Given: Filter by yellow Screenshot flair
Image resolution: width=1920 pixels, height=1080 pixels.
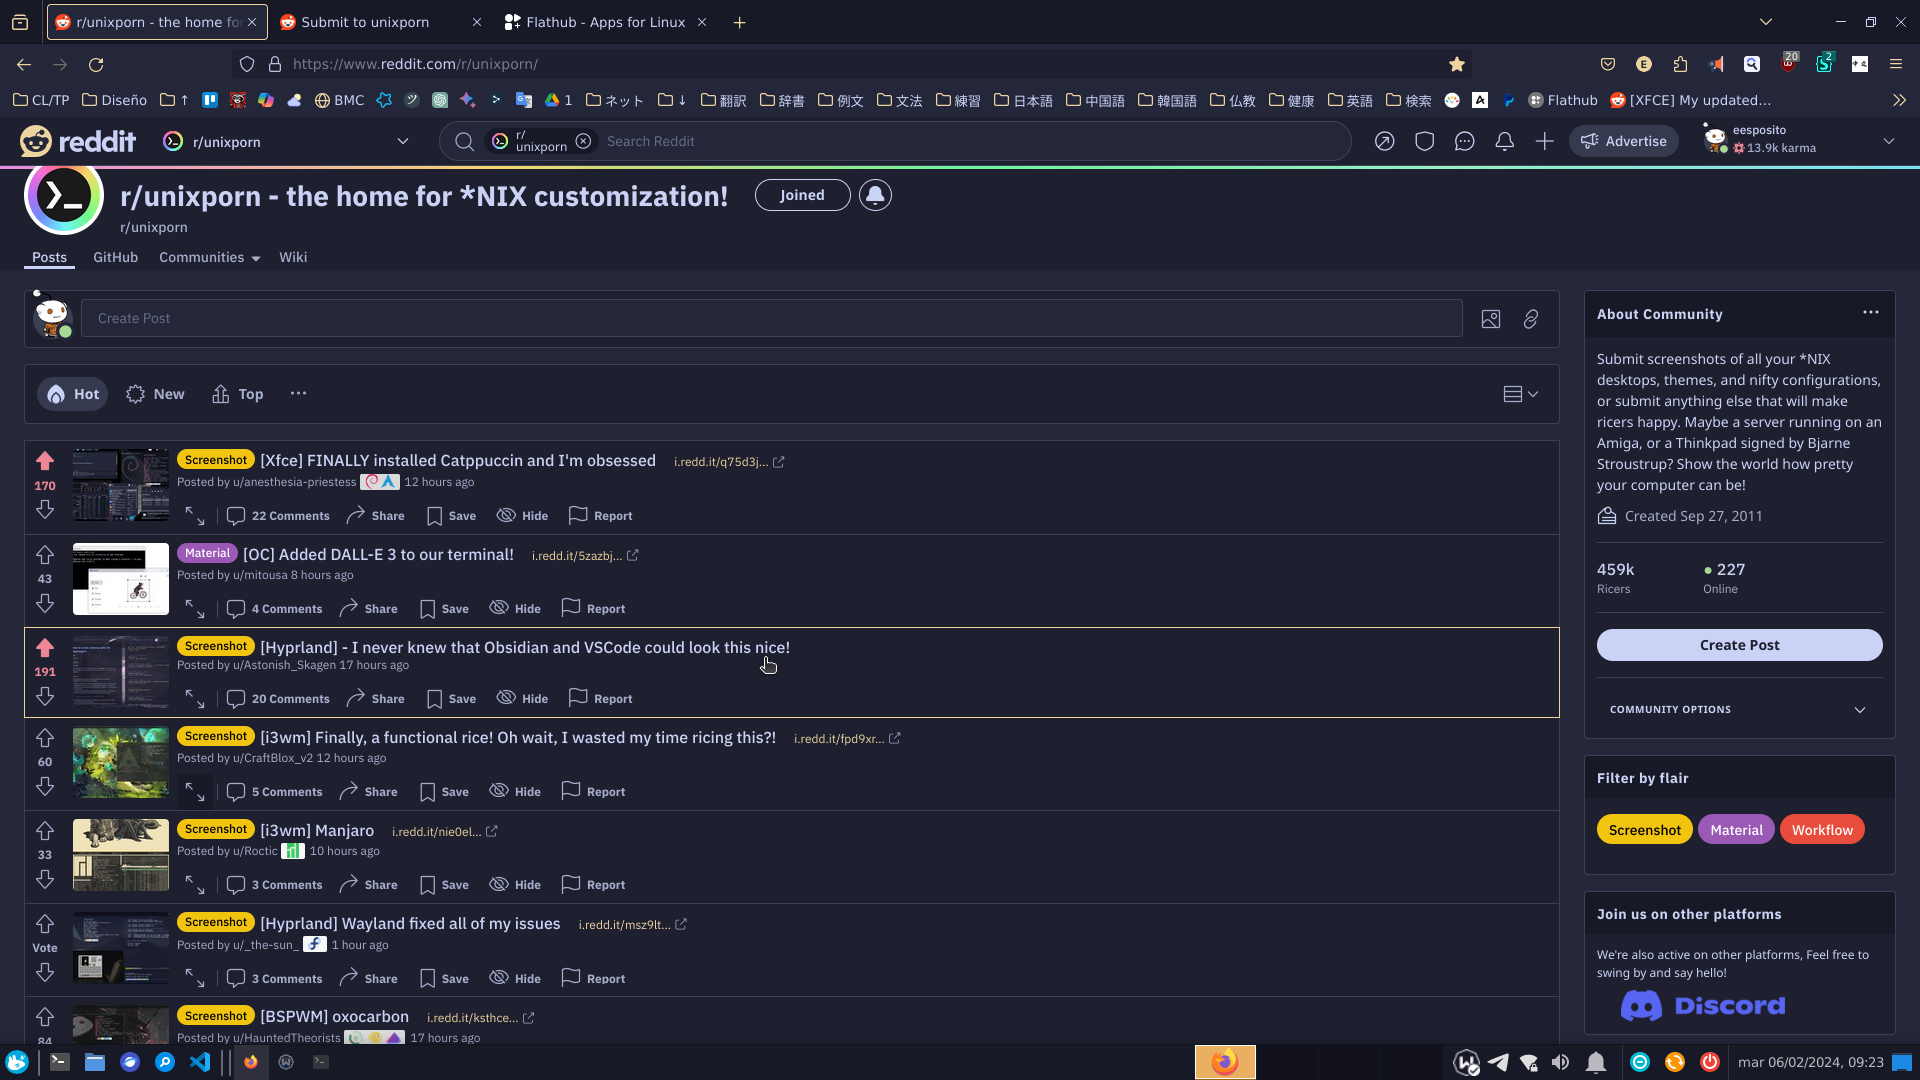Looking at the screenshot, I should (1644, 830).
